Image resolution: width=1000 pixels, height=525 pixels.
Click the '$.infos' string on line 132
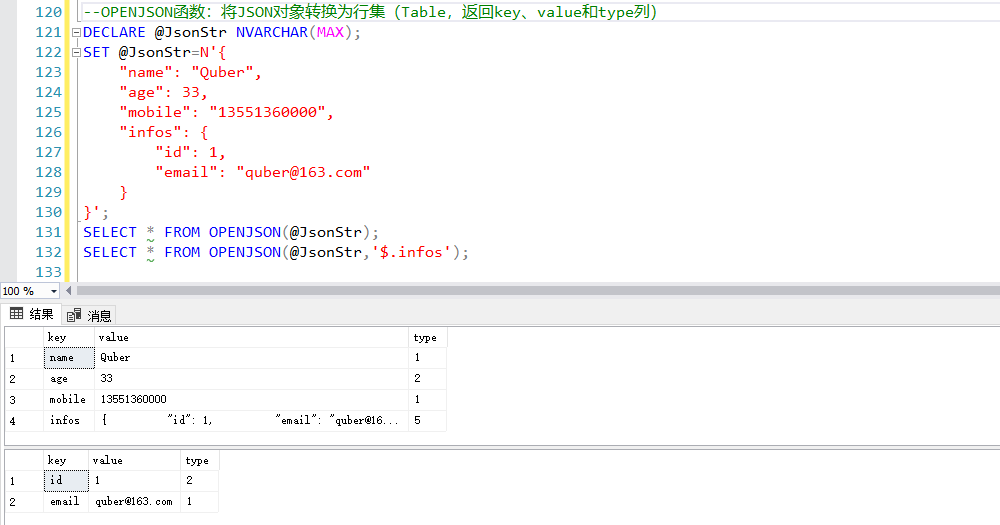point(411,252)
